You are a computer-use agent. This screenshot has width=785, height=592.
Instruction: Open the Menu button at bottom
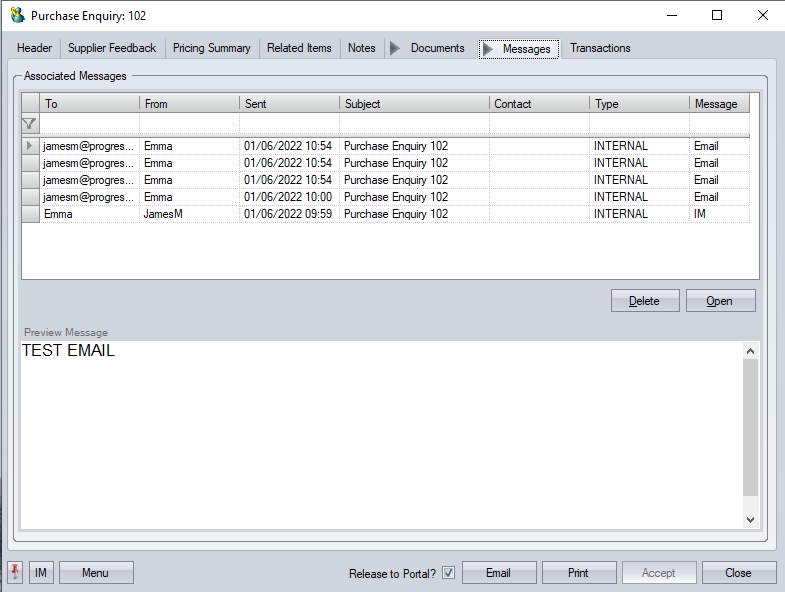click(96, 573)
